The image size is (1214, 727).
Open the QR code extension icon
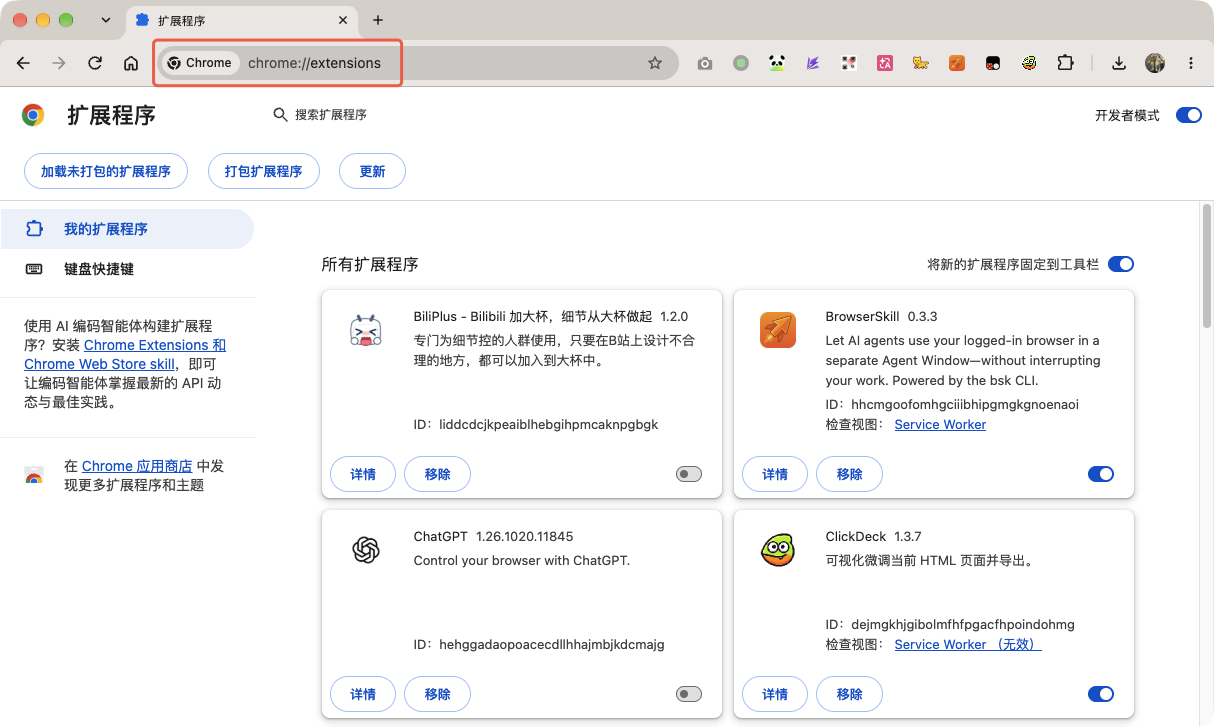pyautogui.click(x=849, y=63)
